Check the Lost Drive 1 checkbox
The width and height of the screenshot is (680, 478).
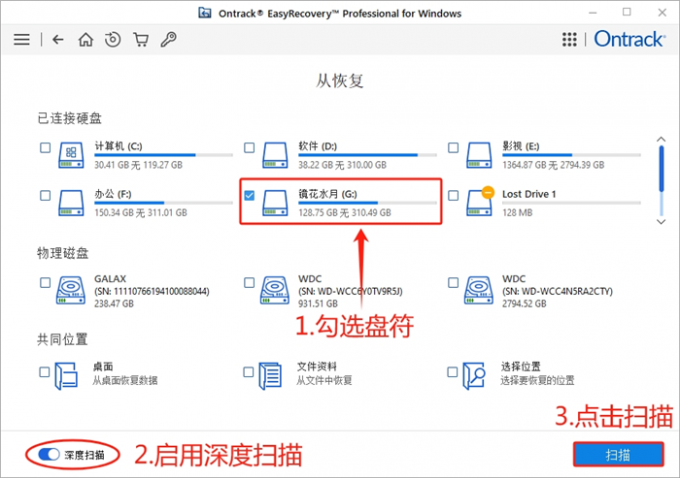[x=453, y=195]
